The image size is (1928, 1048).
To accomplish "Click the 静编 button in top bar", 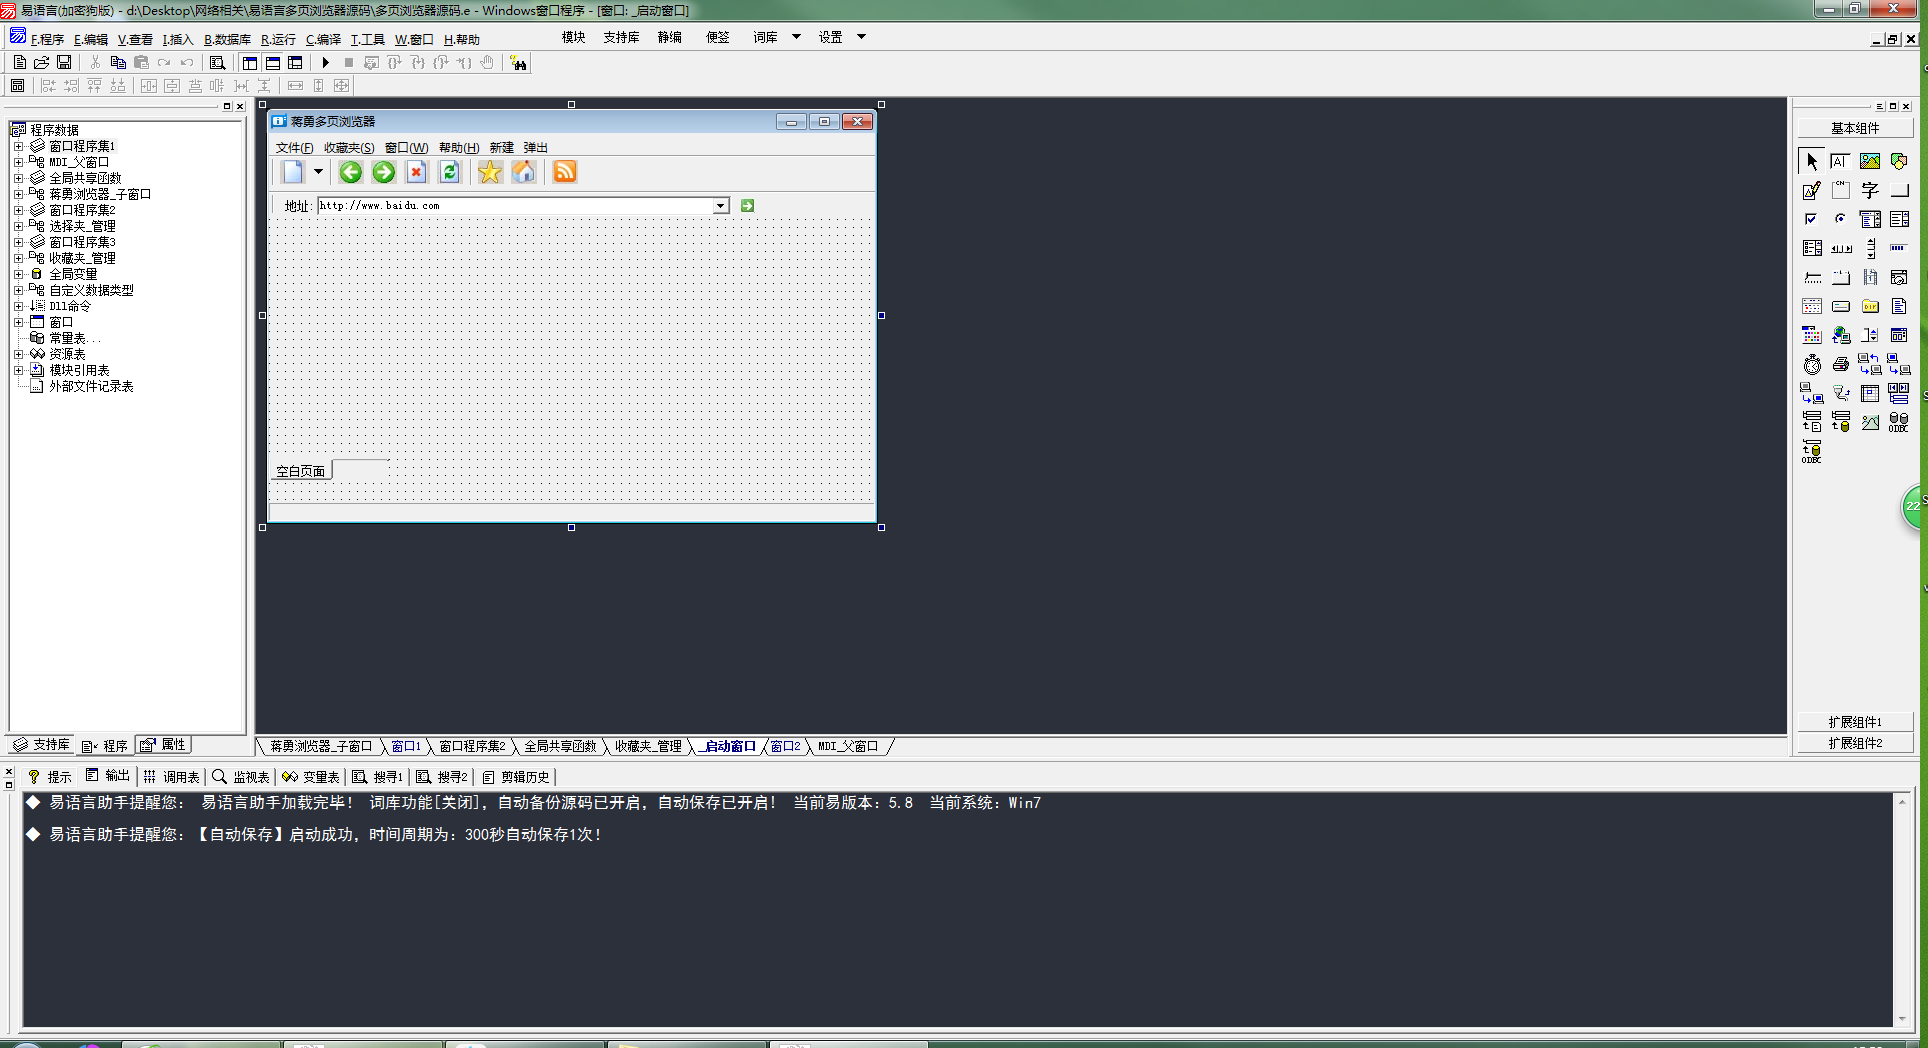I will [669, 37].
